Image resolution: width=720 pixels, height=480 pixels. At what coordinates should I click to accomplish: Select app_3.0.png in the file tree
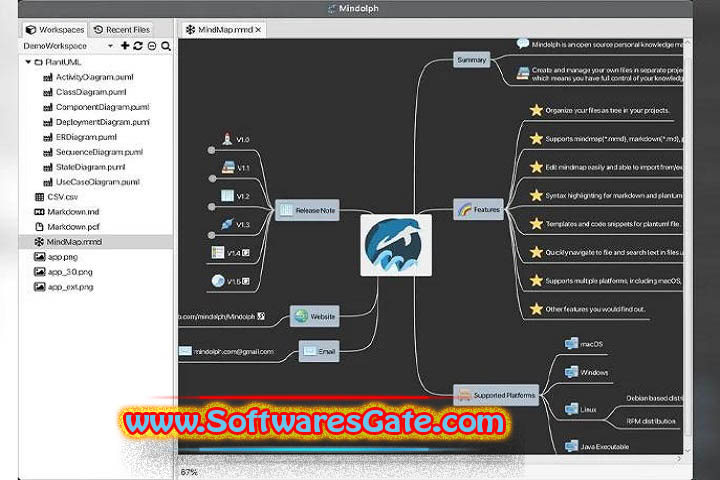click(63, 272)
